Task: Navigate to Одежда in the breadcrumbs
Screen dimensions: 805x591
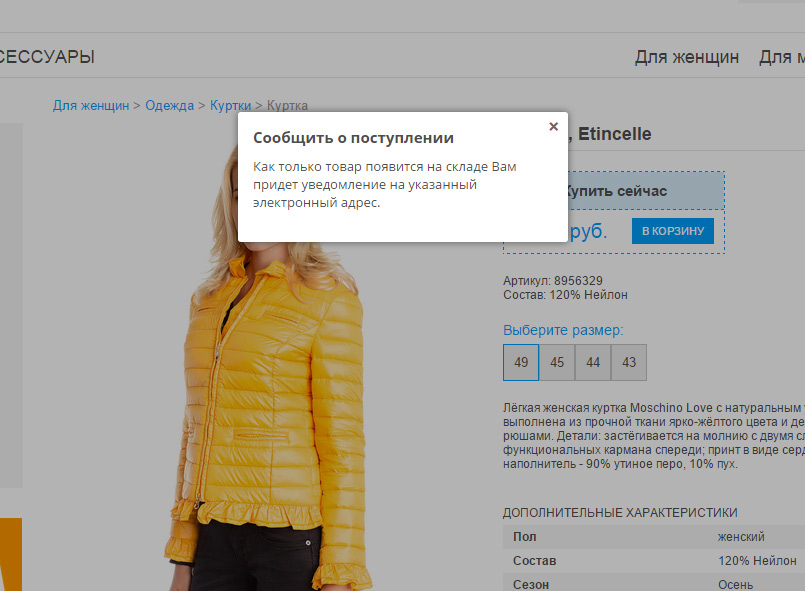Action: [x=169, y=105]
